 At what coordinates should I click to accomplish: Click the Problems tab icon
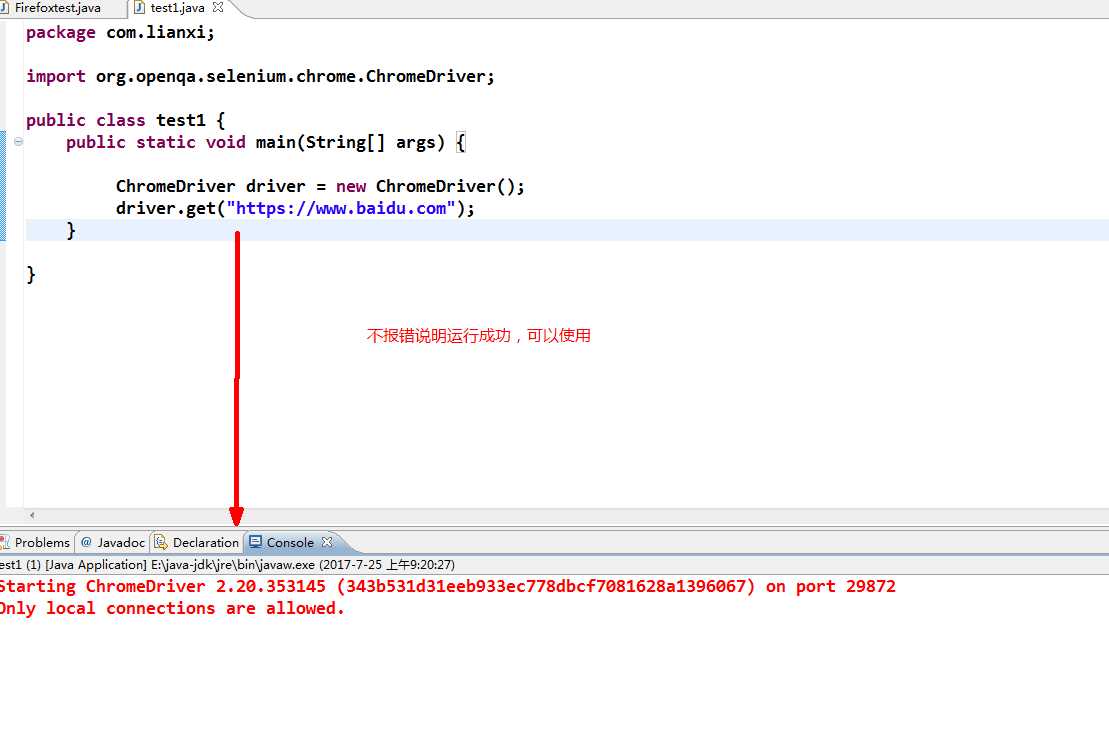click(5, 543)
